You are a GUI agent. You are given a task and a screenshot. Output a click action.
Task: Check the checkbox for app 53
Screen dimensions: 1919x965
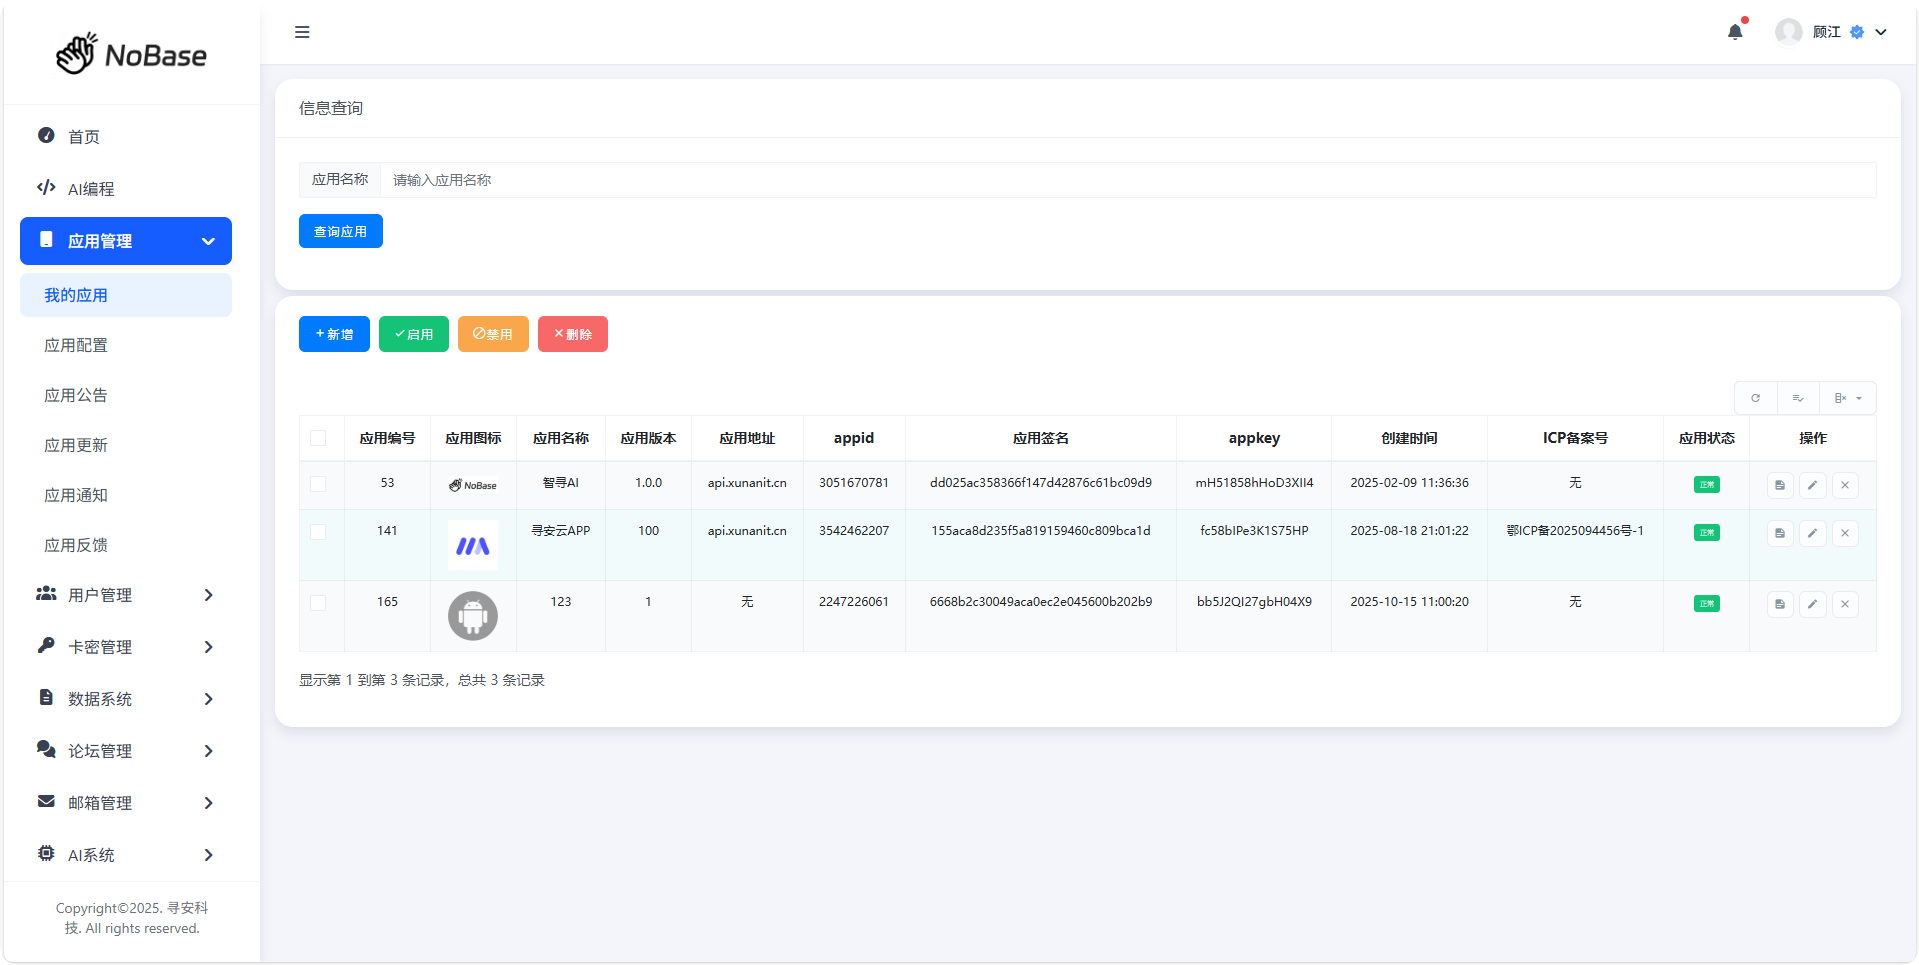318,484
